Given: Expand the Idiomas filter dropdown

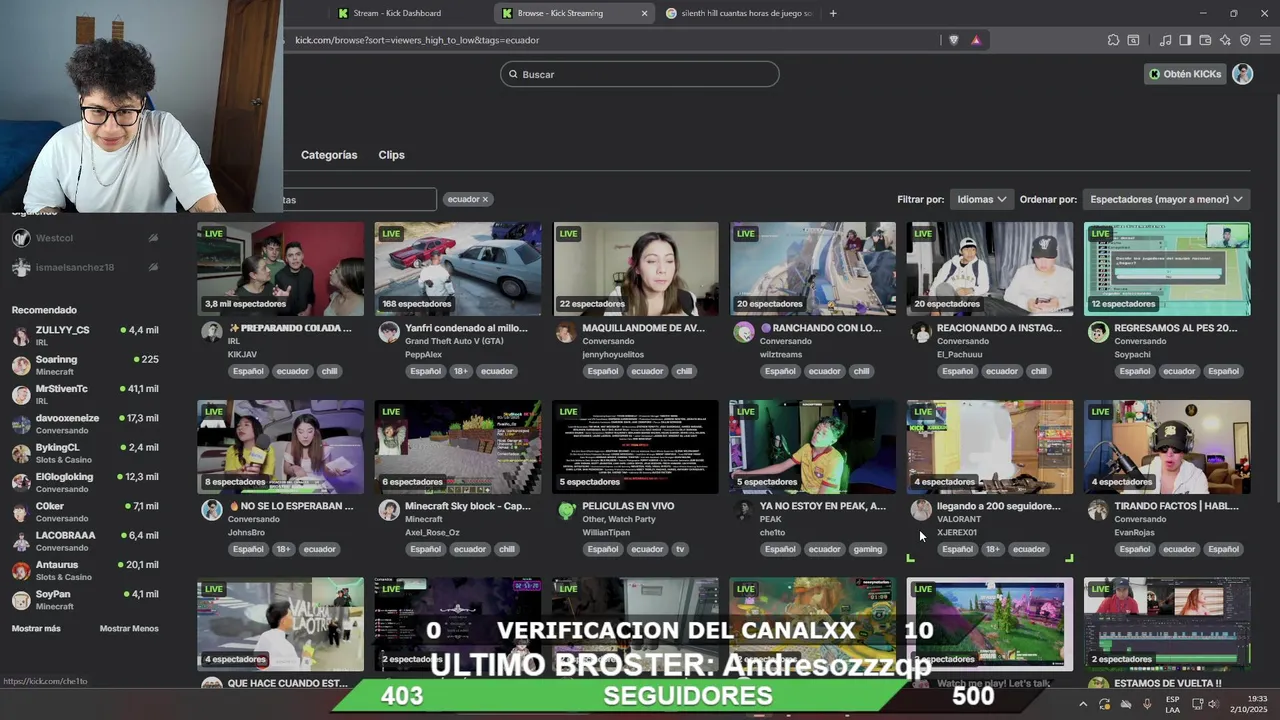Looking at the screenshot, I should 981,199.
